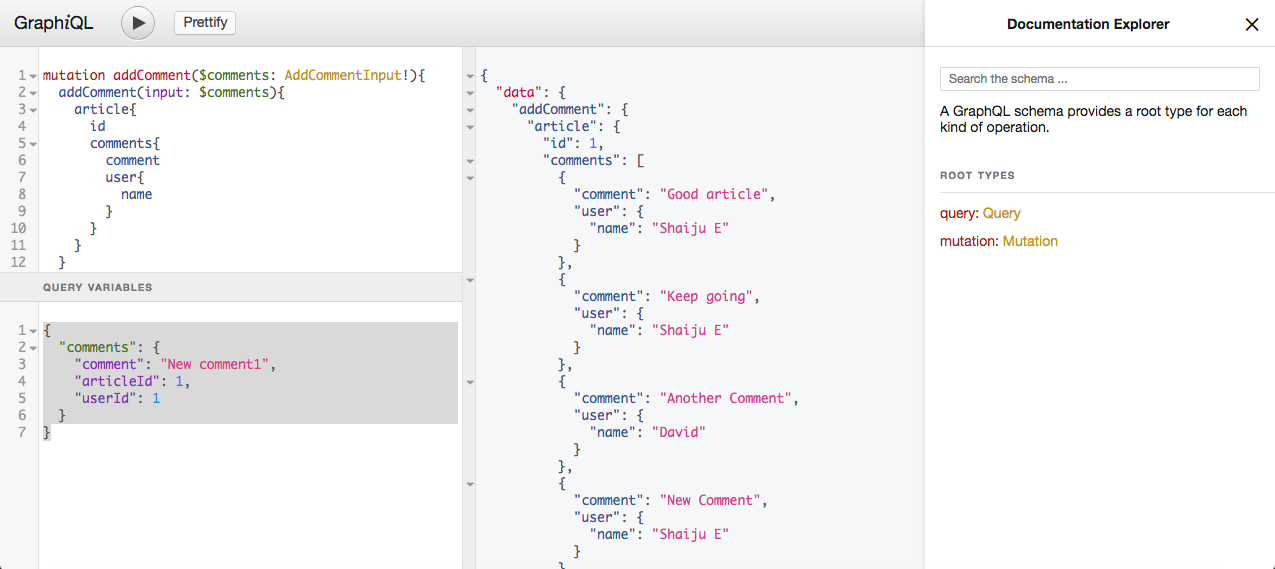Fold the comments{ block in query editor
The image size is (1275, 569).
click(33, 144)
